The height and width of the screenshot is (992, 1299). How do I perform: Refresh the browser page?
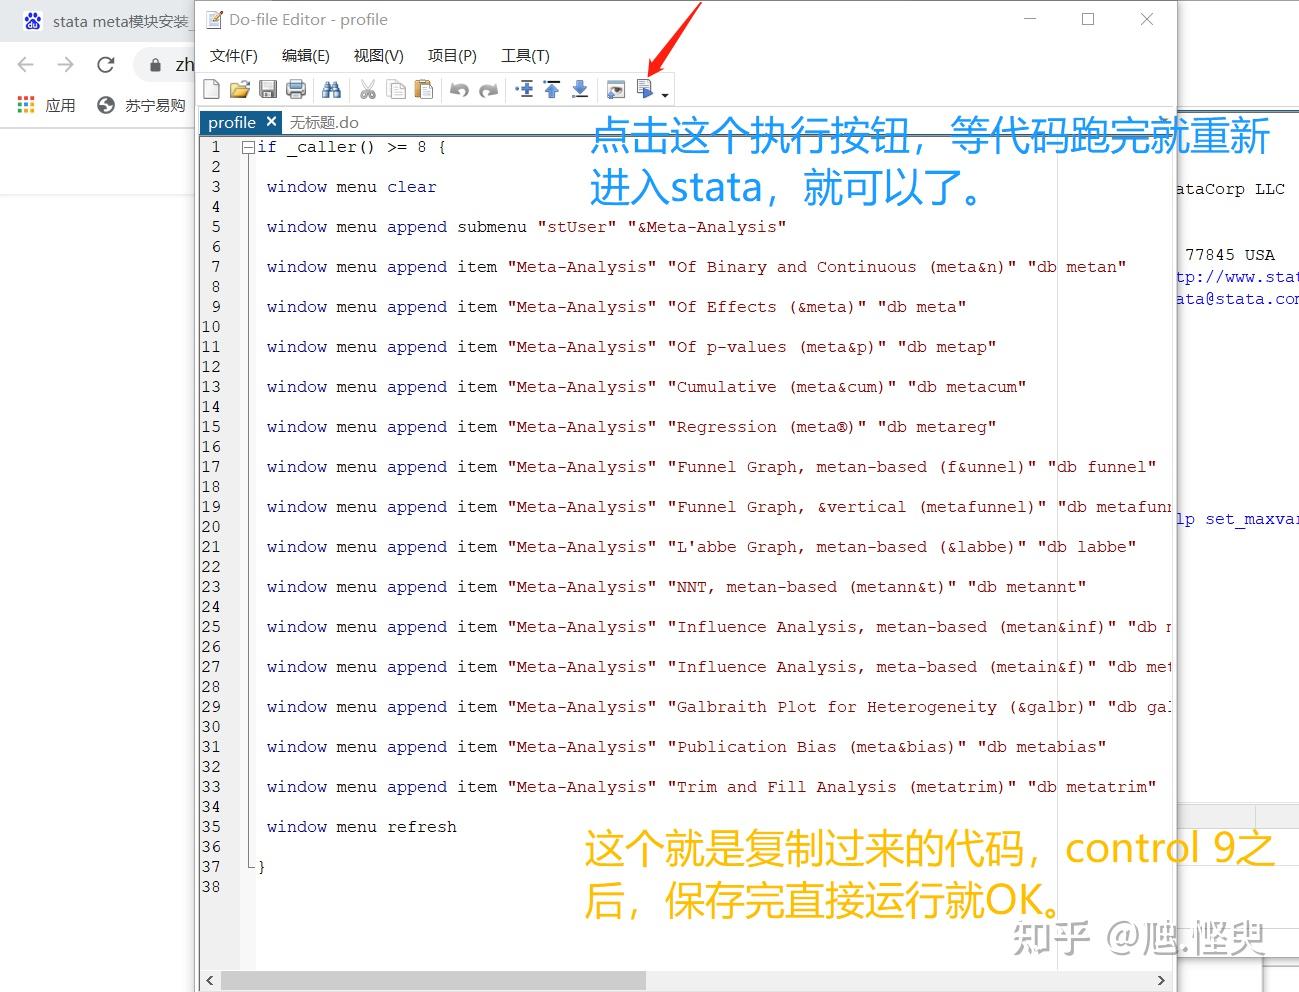click(x=105, y=64)
